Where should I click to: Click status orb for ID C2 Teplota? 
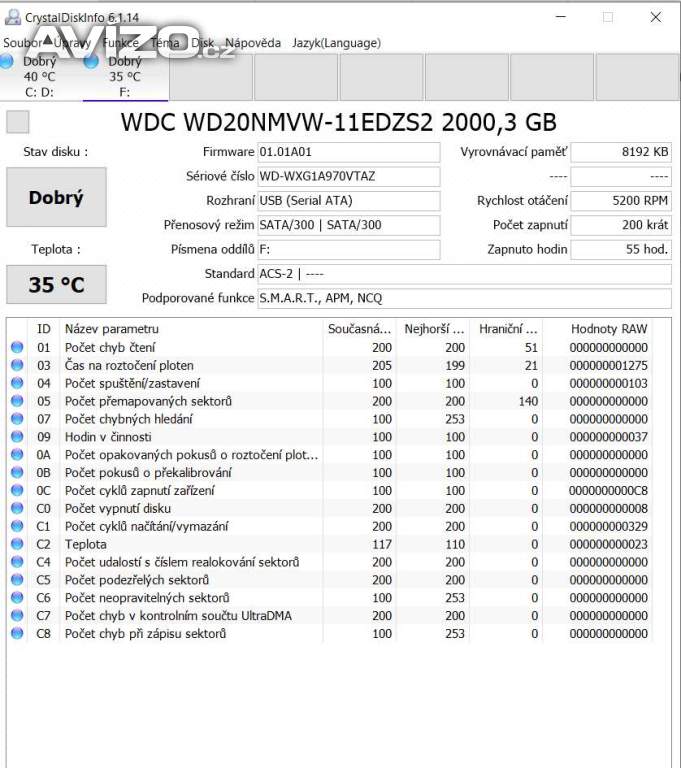[x=17, y=544]
